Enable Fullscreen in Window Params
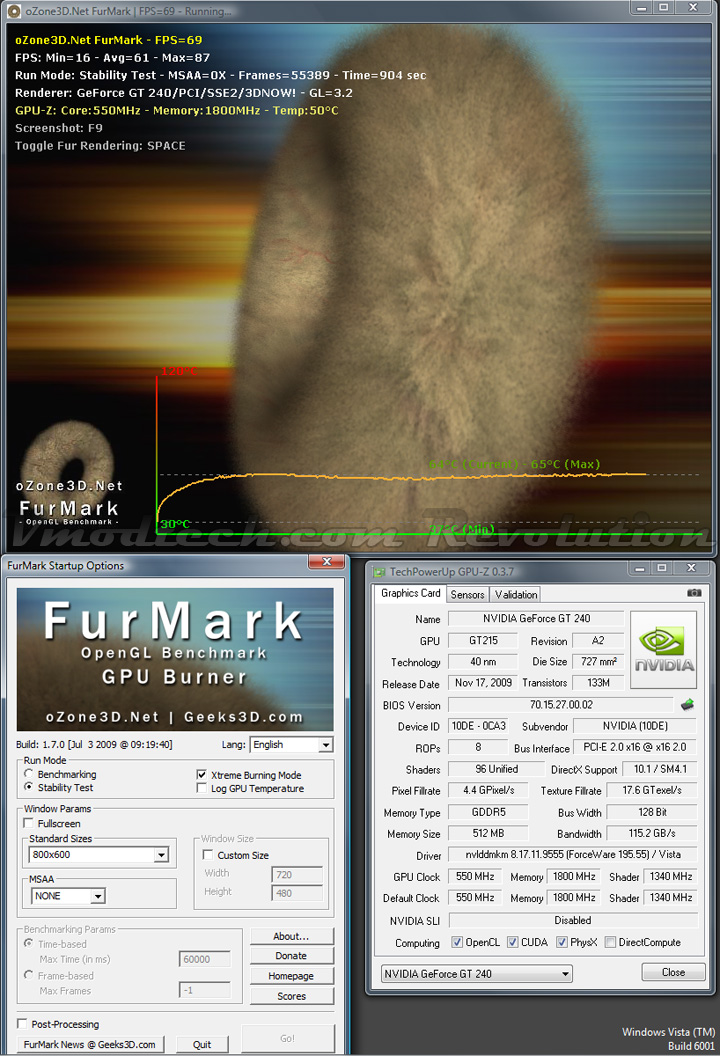Screen dimensions: 720x1056 tap(28, 823)
